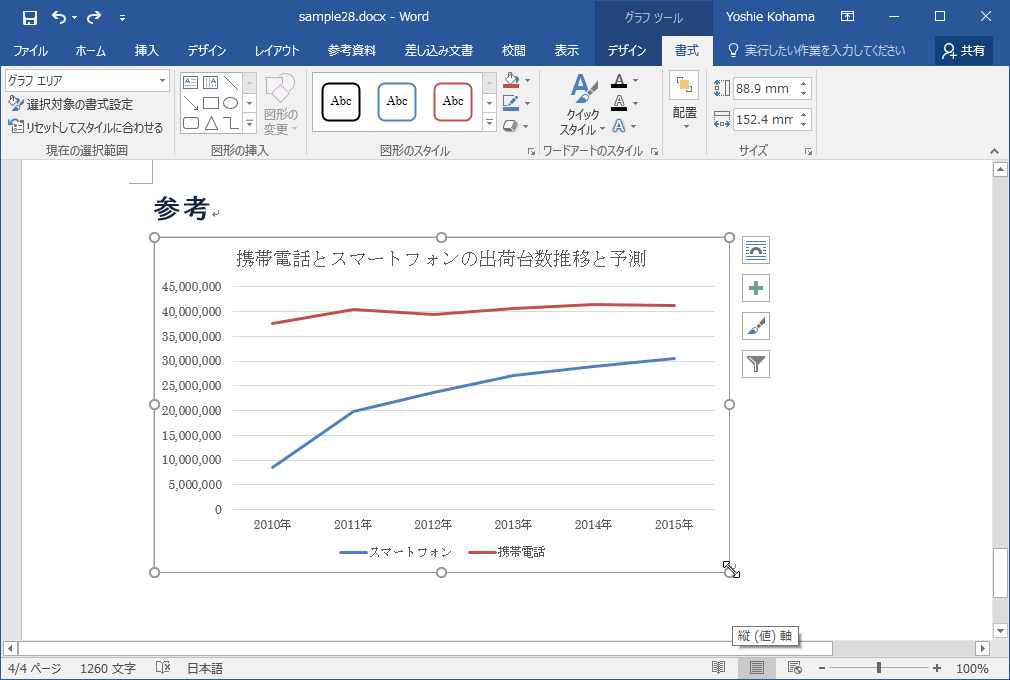Open the chart Layout Options button
1010x680 pixels.
tap(756, 250)
